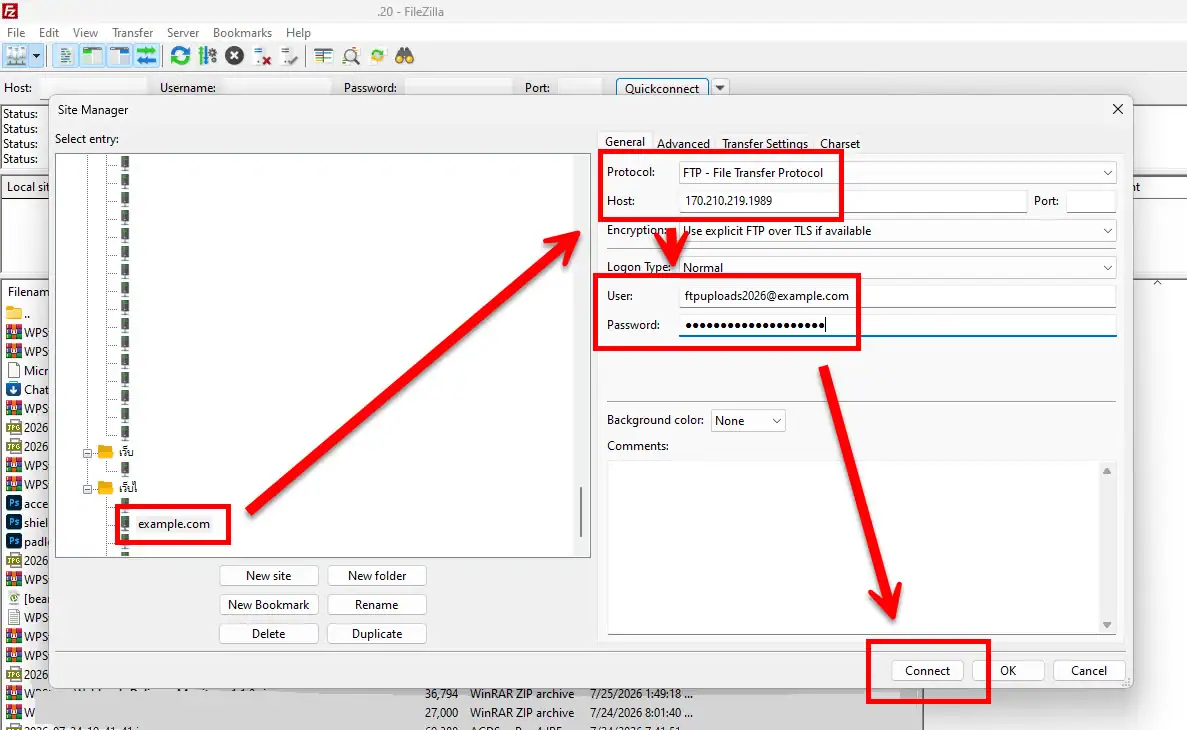Image resolution: width=1187 pixels, height=730 pixels.
Task: Switch to the Charset tab
Action: (x=840, y=143)
